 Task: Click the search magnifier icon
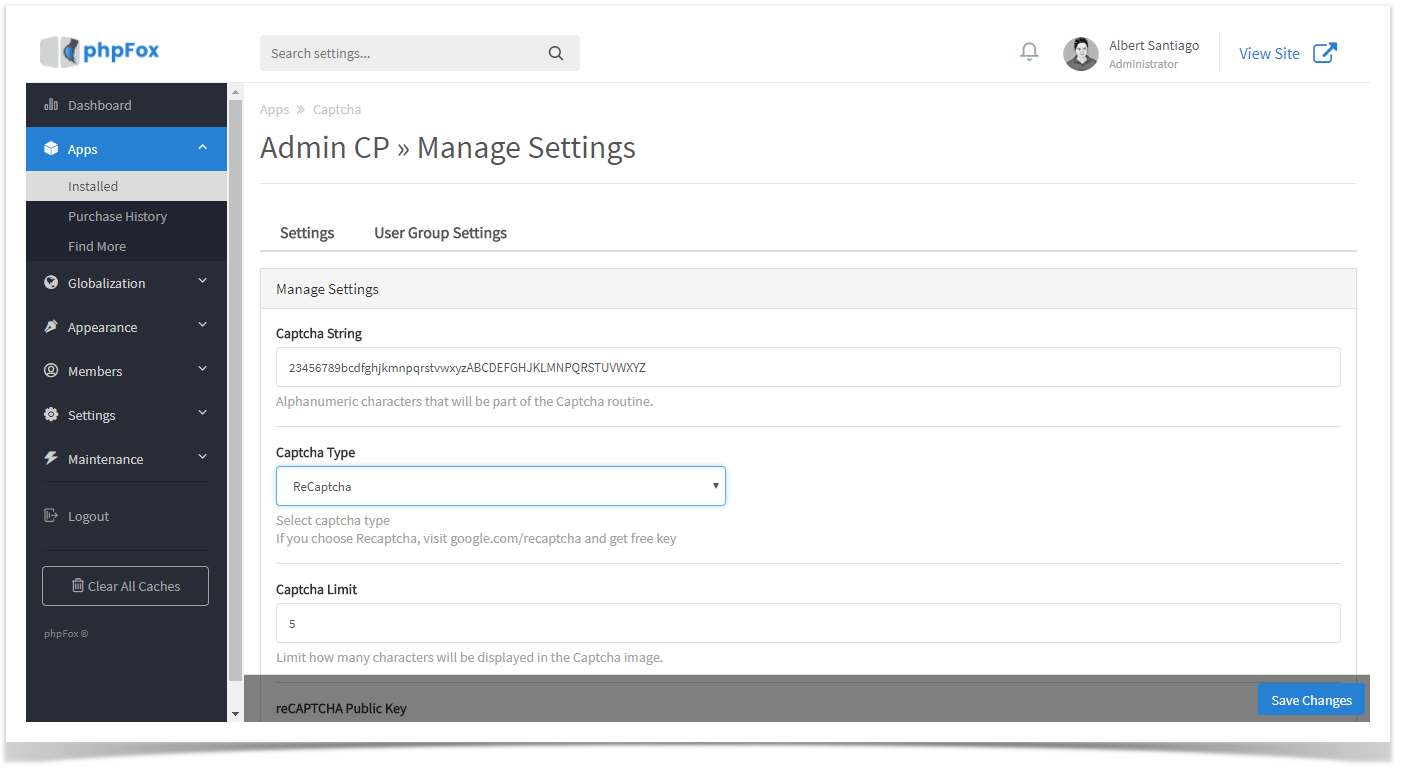coord(556,54)
